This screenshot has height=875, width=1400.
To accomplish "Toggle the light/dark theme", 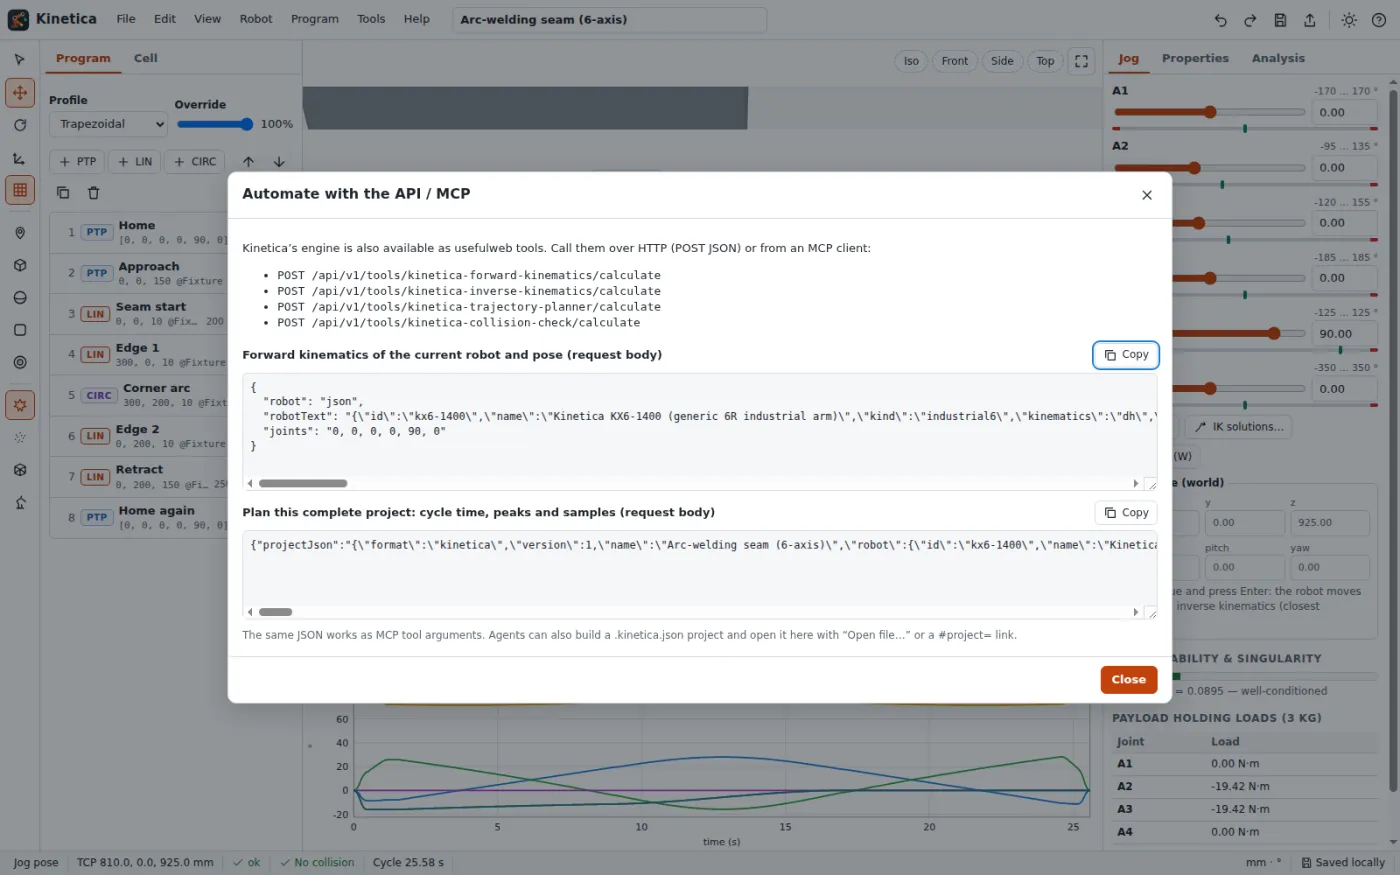I will click(x=1349, y=20).
